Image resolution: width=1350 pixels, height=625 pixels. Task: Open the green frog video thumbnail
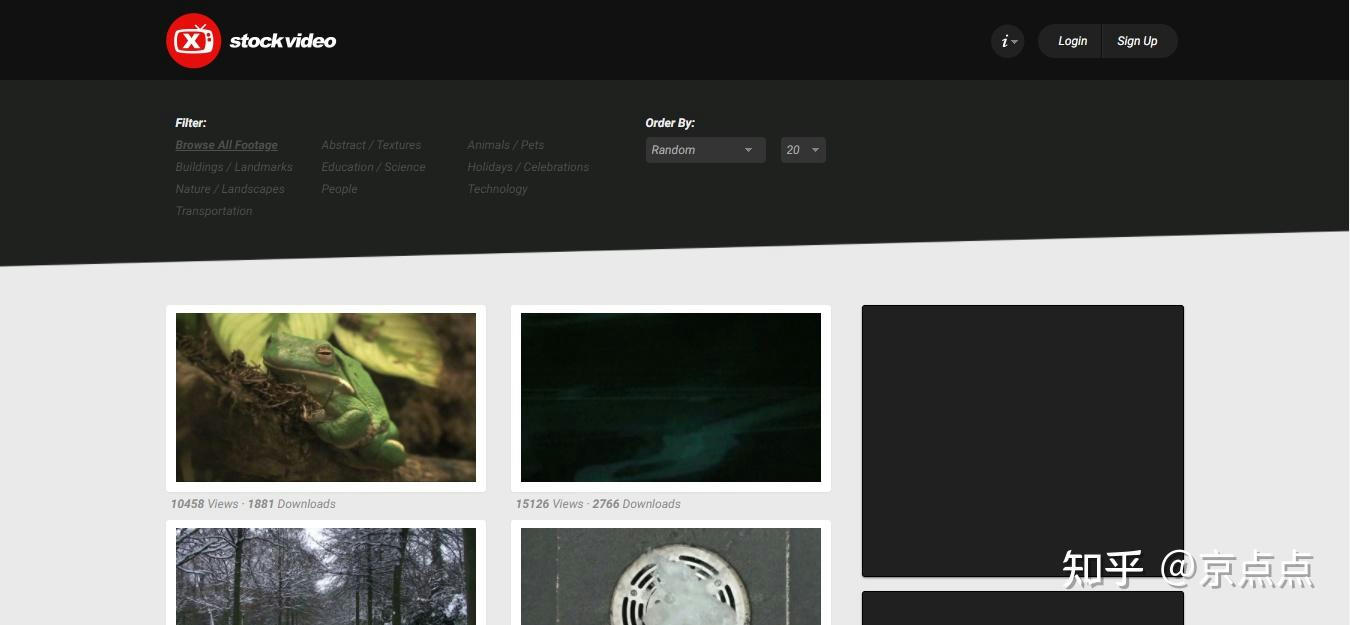pos(326,397)
